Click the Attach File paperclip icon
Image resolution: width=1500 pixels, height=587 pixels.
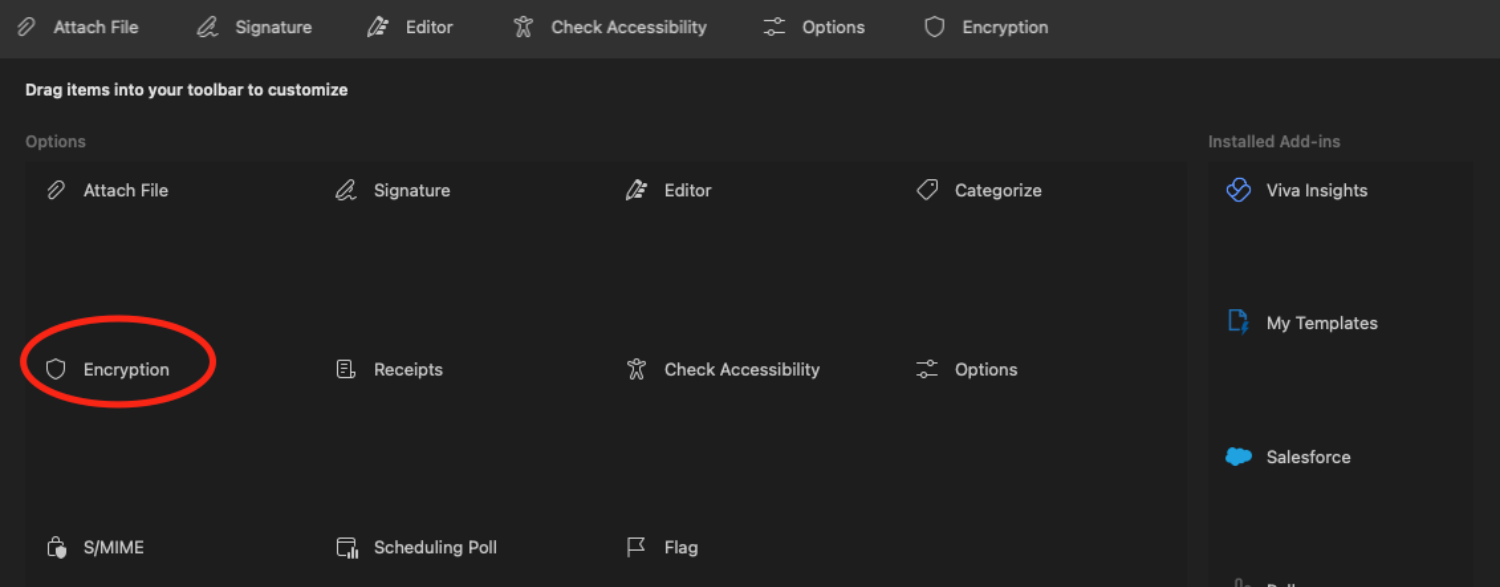pos(55,189)
